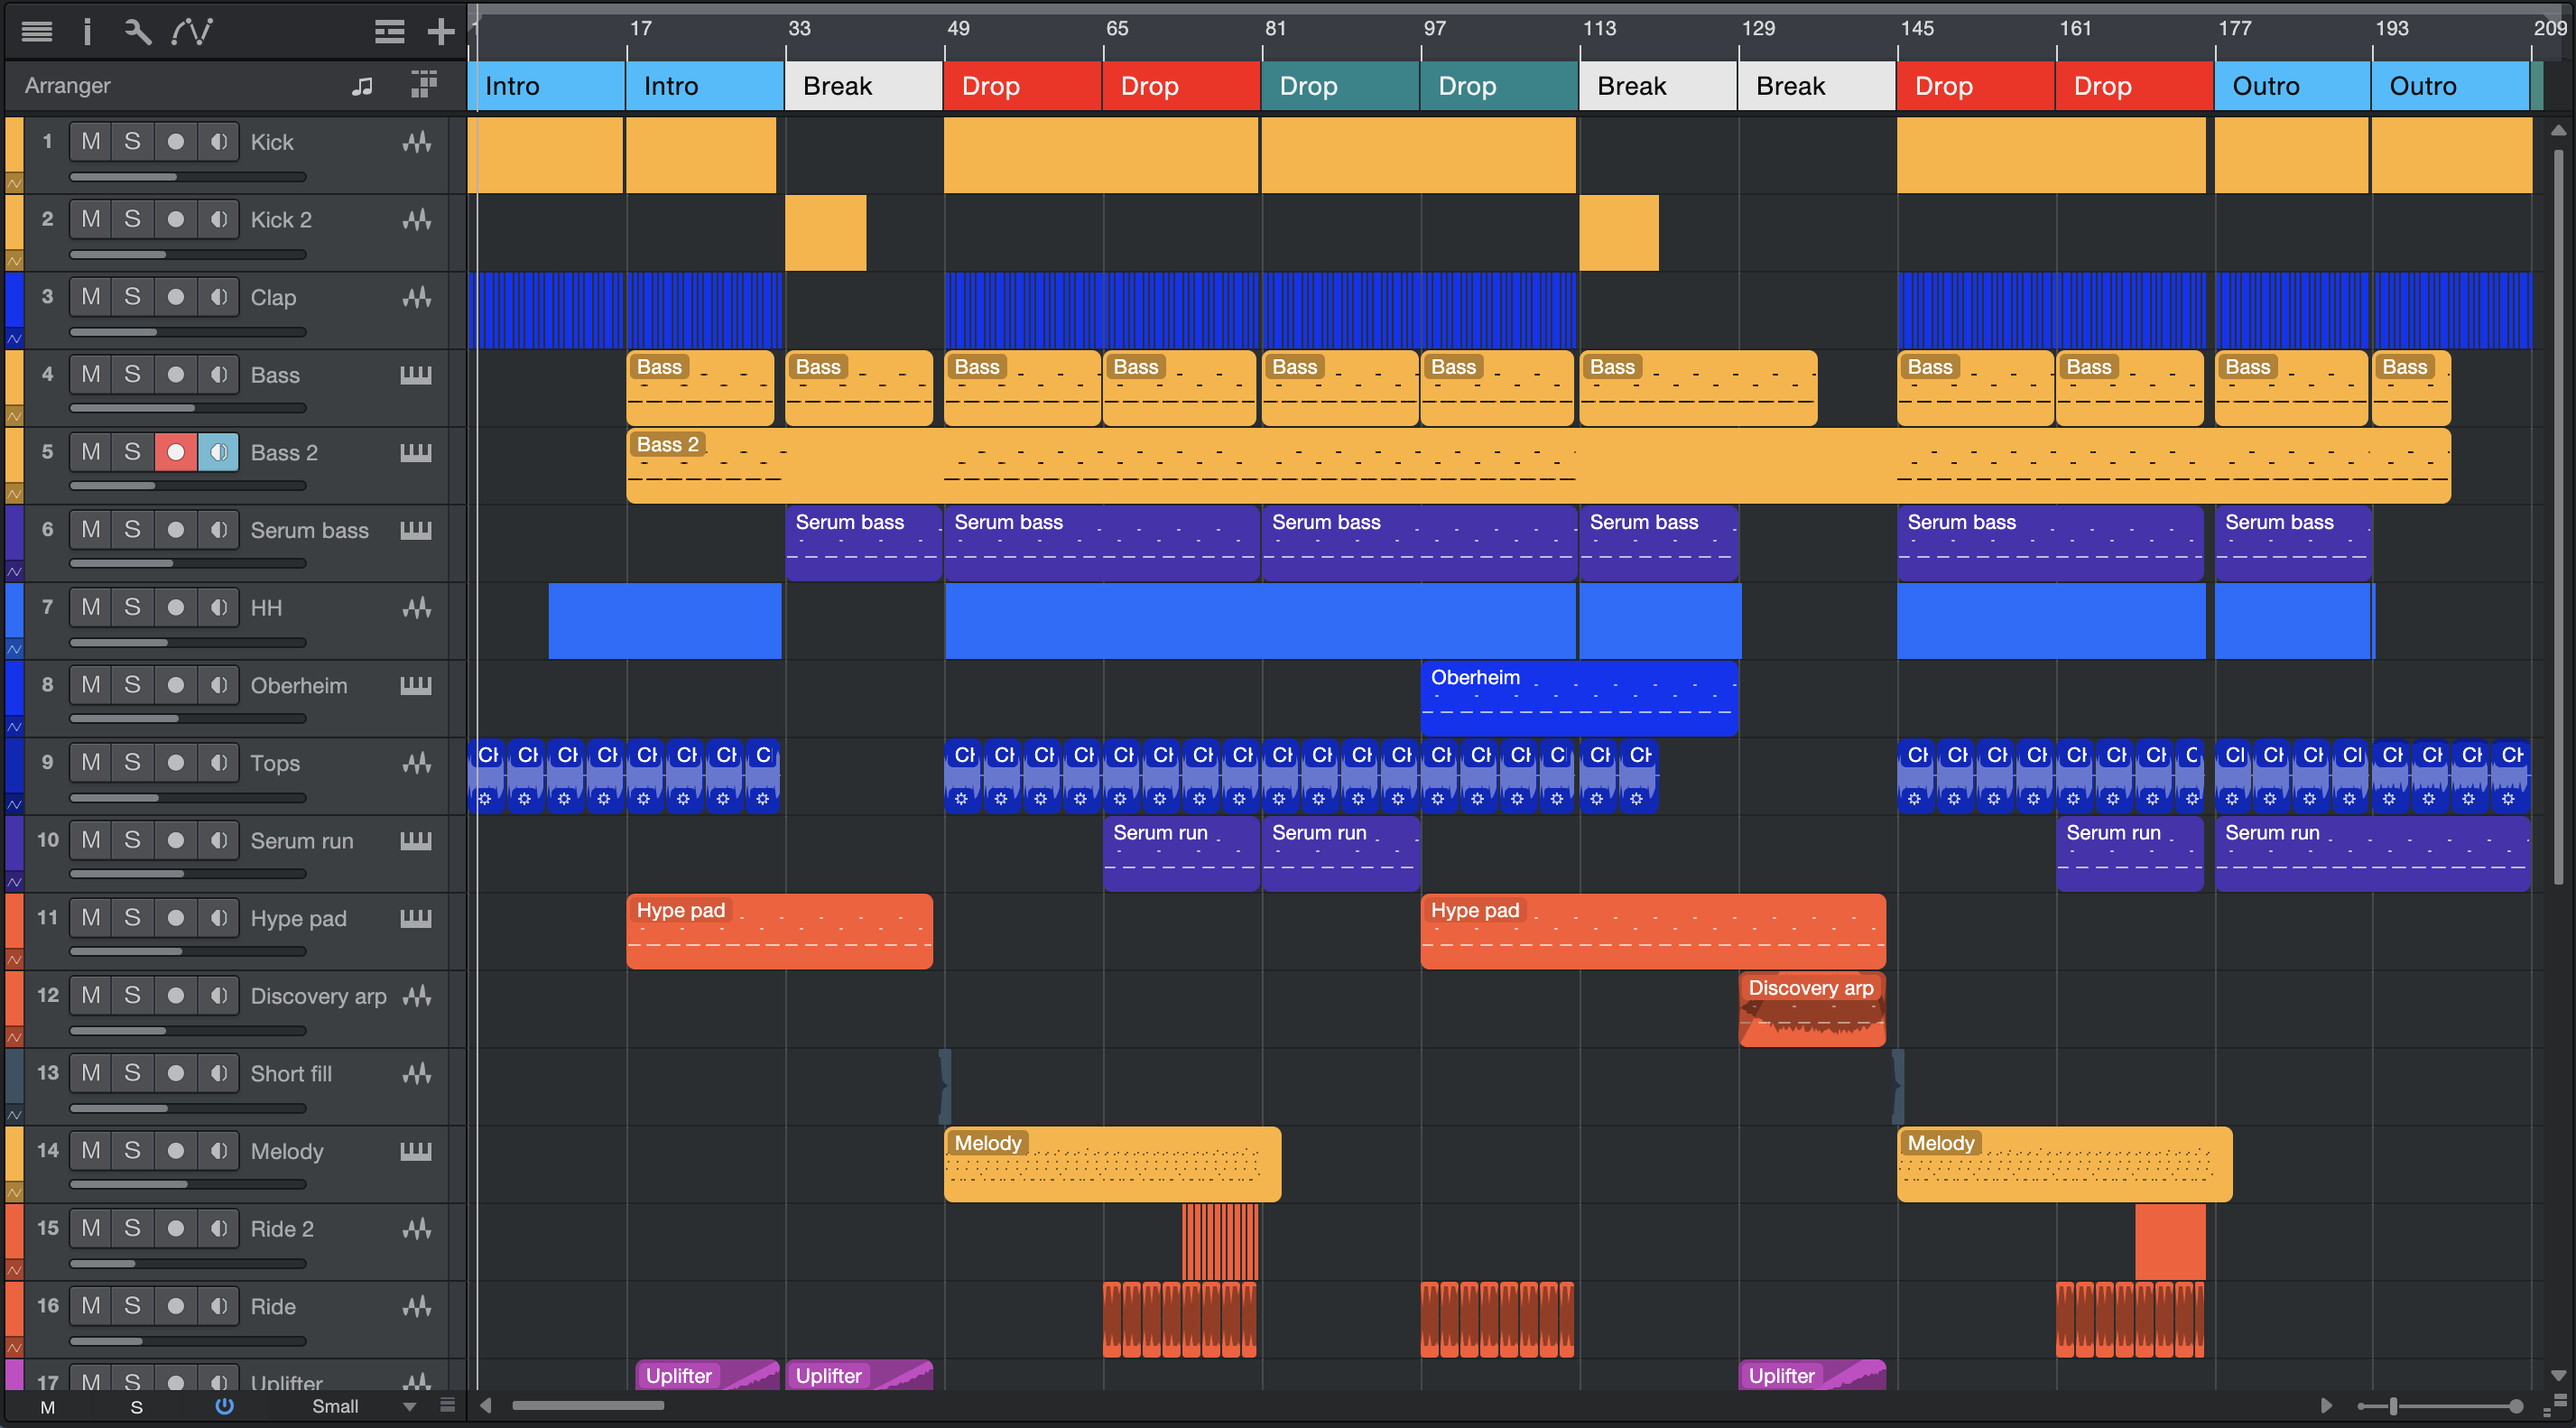Screen dimensions: 2576x1428
Task: Expand Tops track automation toggle
Action: click(14, 804)
